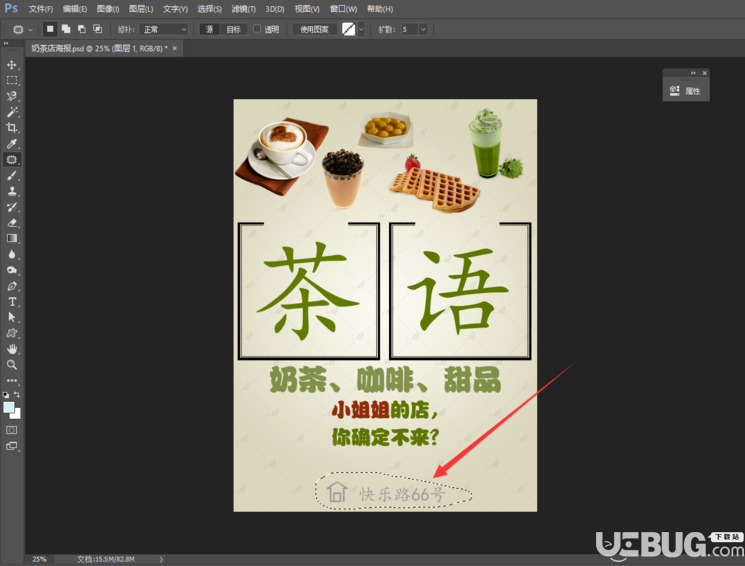This screenshot has width=745, height=566.
Task: Select the Clone Stamp tool
Action: [12, 191]
